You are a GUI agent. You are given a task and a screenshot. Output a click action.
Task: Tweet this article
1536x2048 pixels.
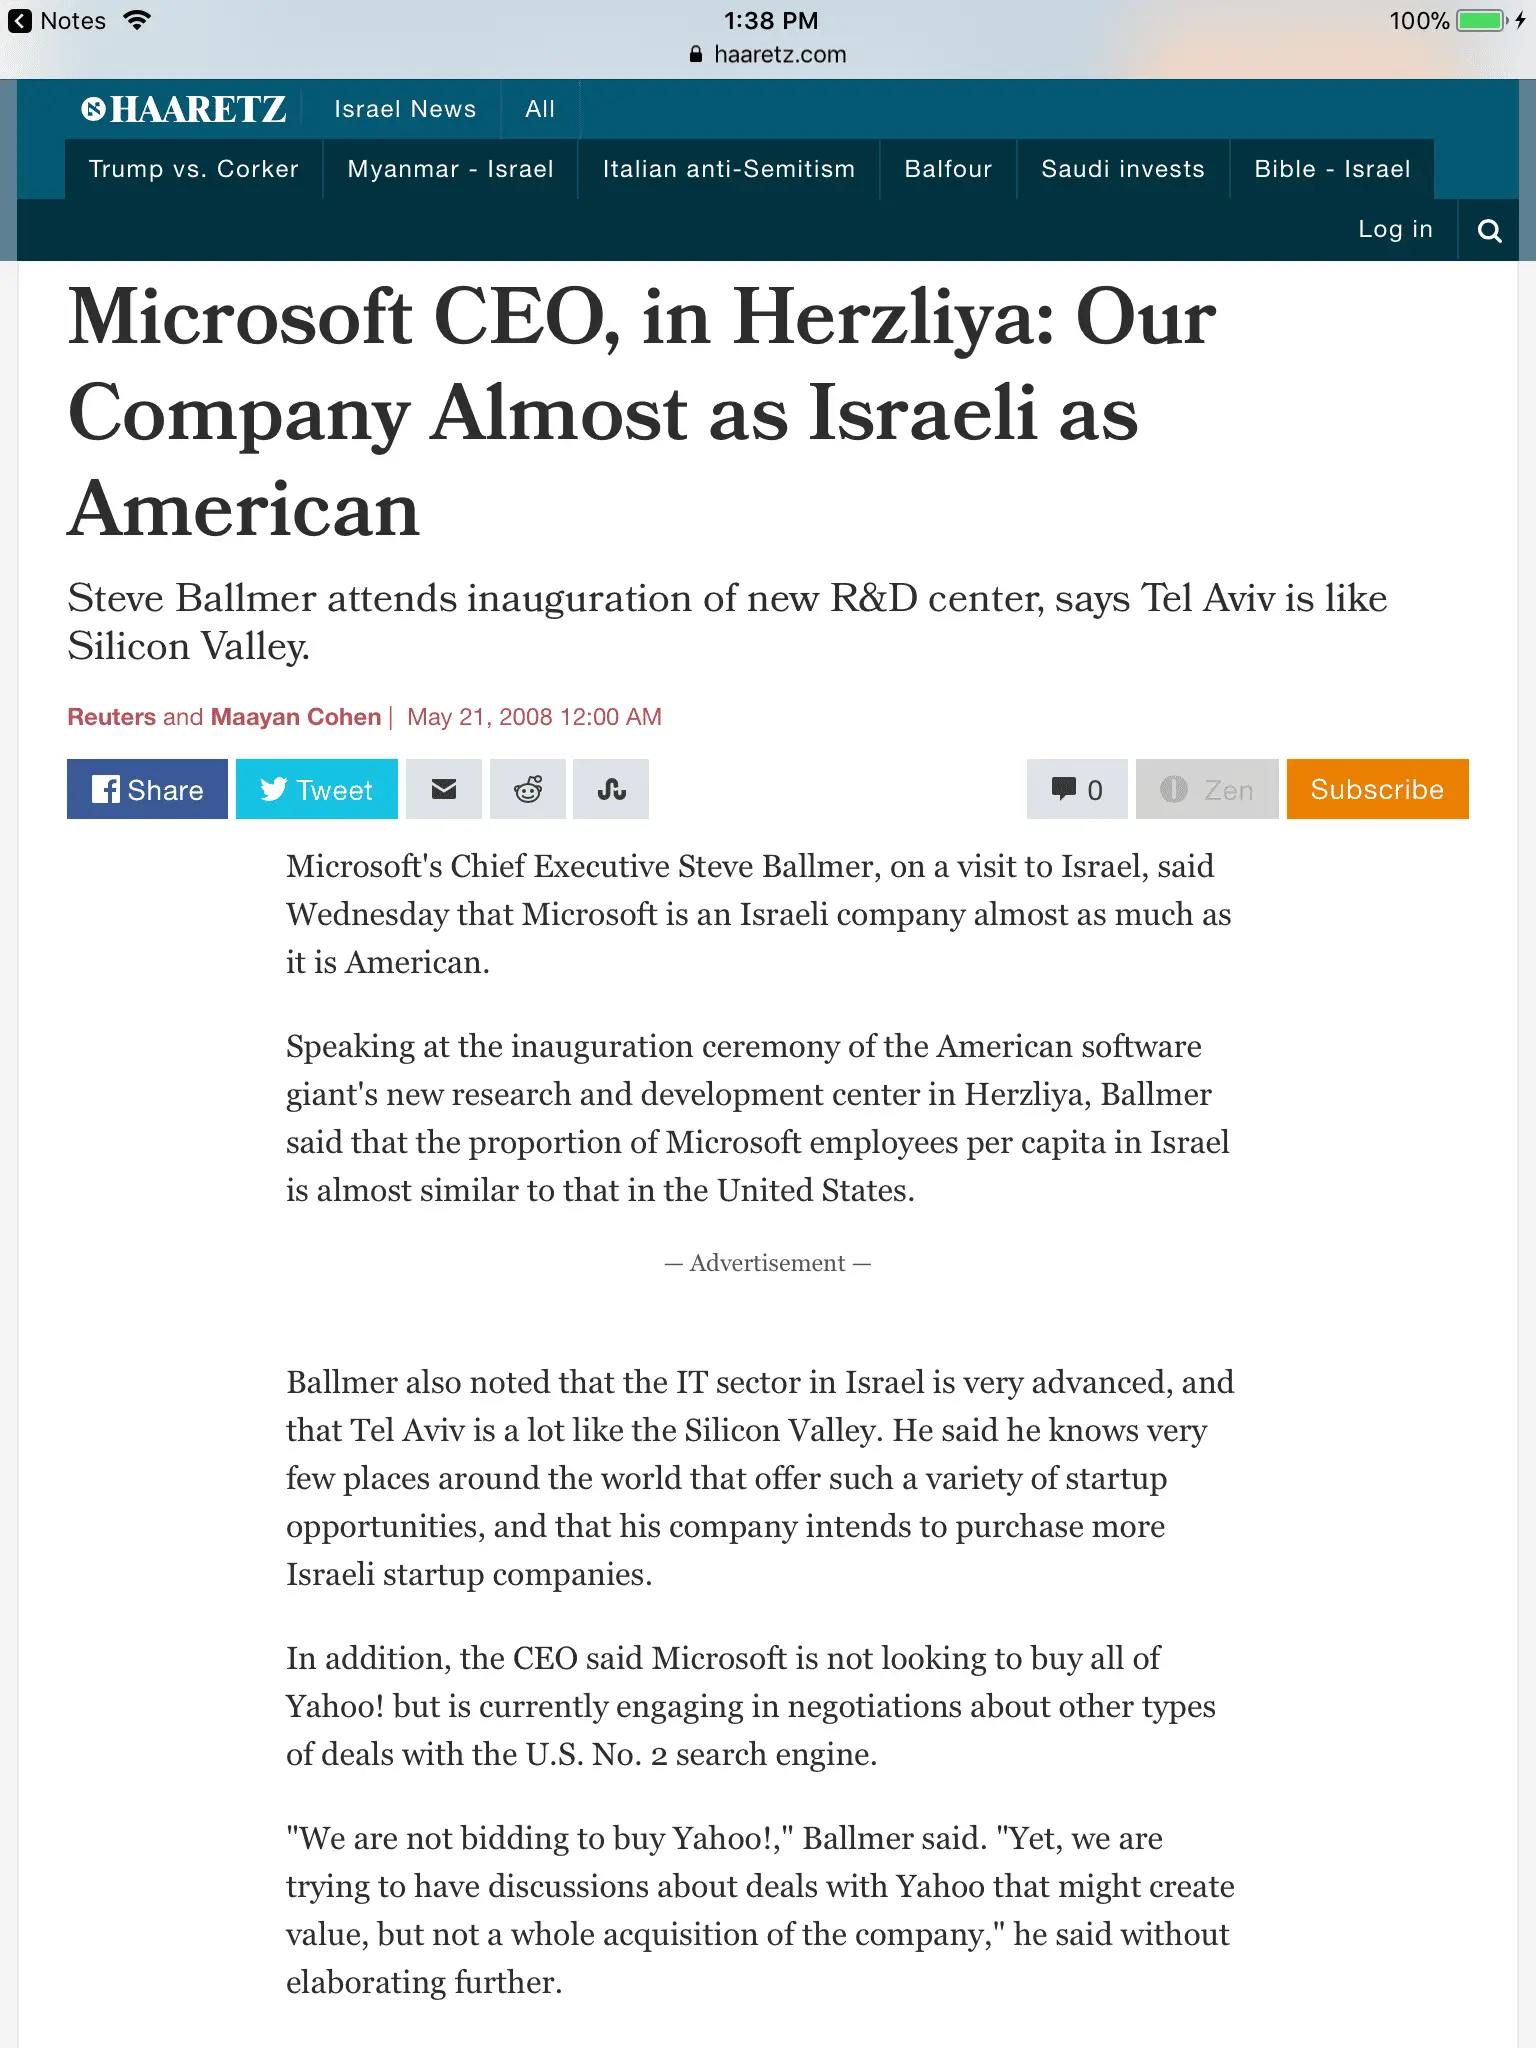point(316,790)
